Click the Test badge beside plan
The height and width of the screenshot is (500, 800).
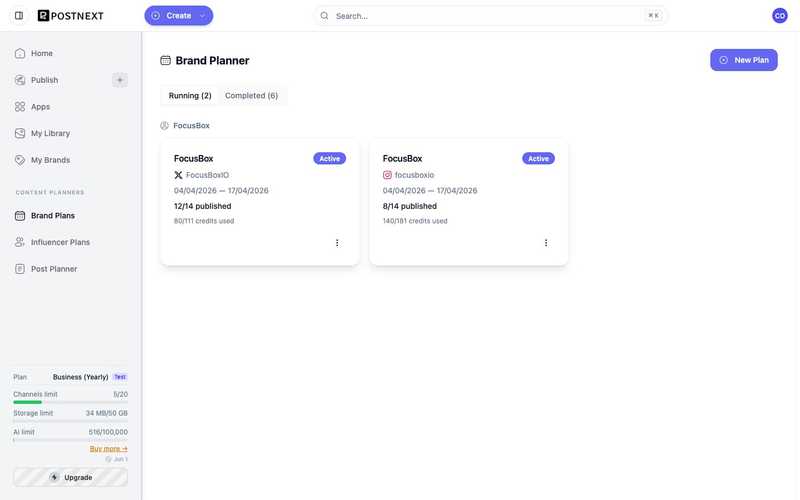(120, 377)
